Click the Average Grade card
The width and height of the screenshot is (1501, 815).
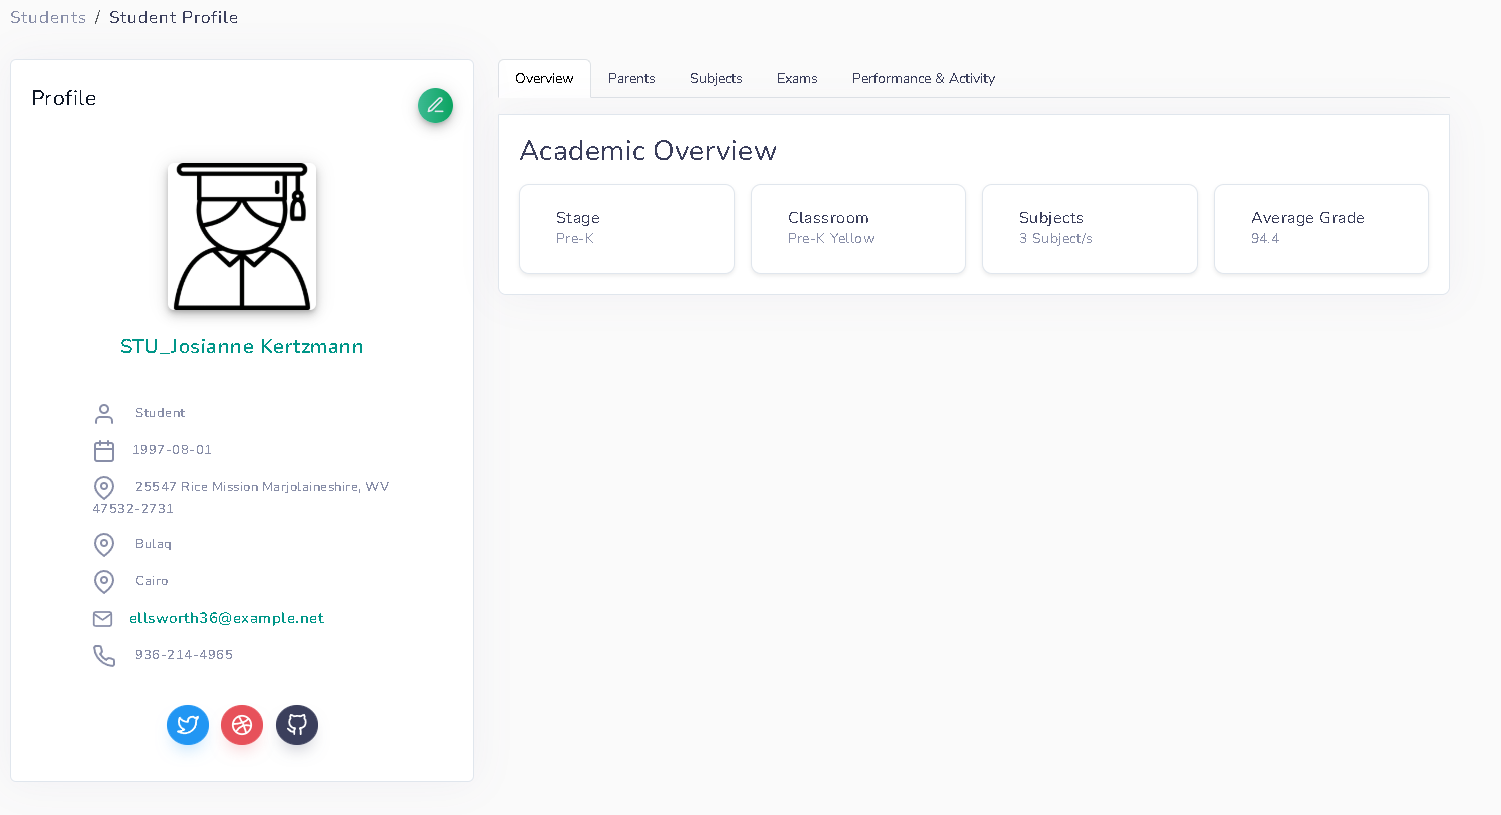click(1320, 228)
